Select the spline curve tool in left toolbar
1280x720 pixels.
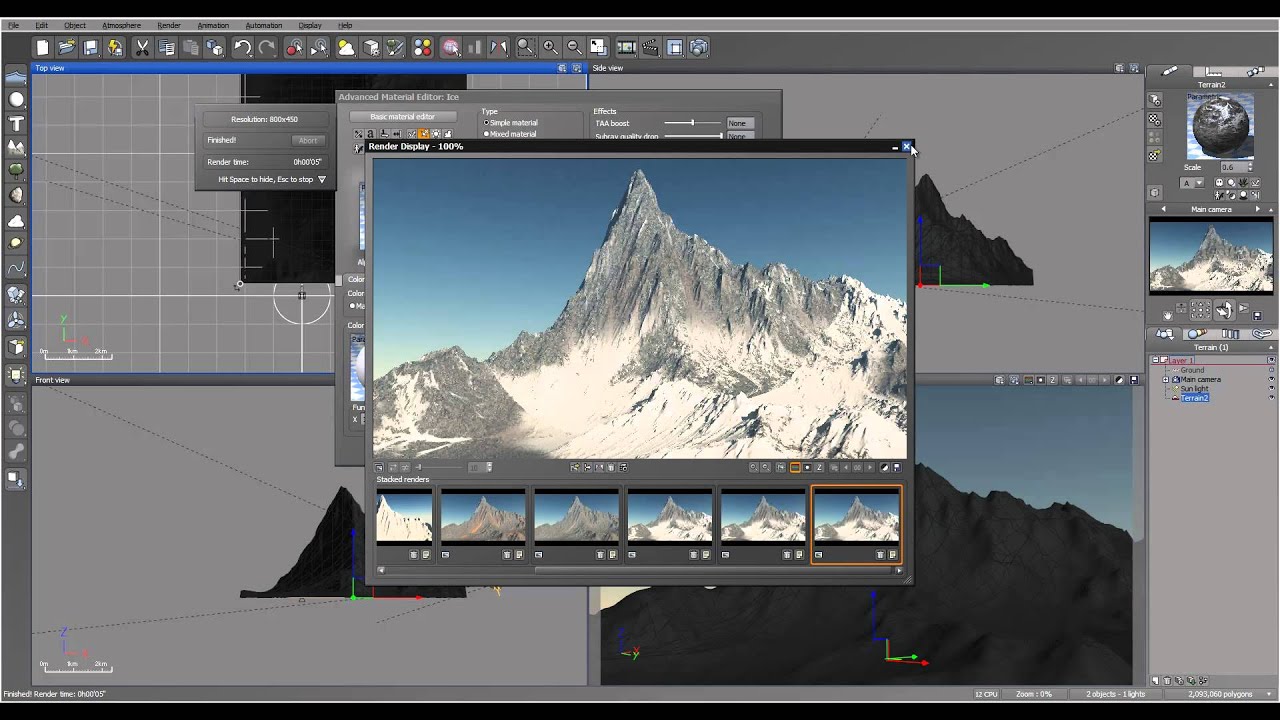(x=16, y=268)
